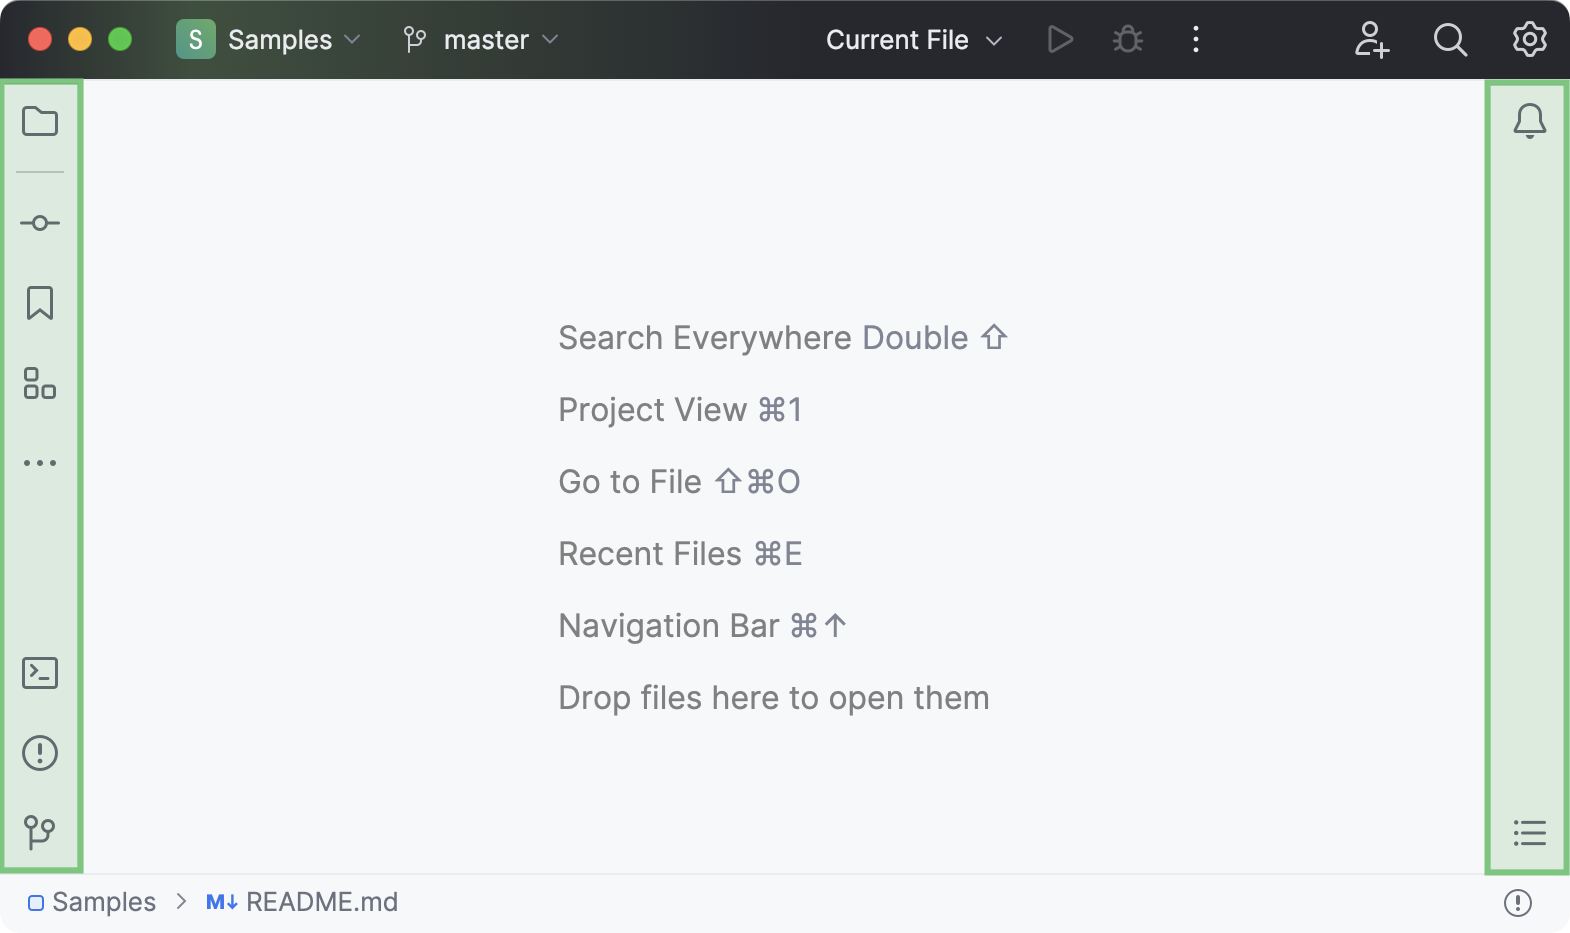This screenshot has width=1570, height=933.
Task: Open the Terminal tool window
Action: pos(40,673)
